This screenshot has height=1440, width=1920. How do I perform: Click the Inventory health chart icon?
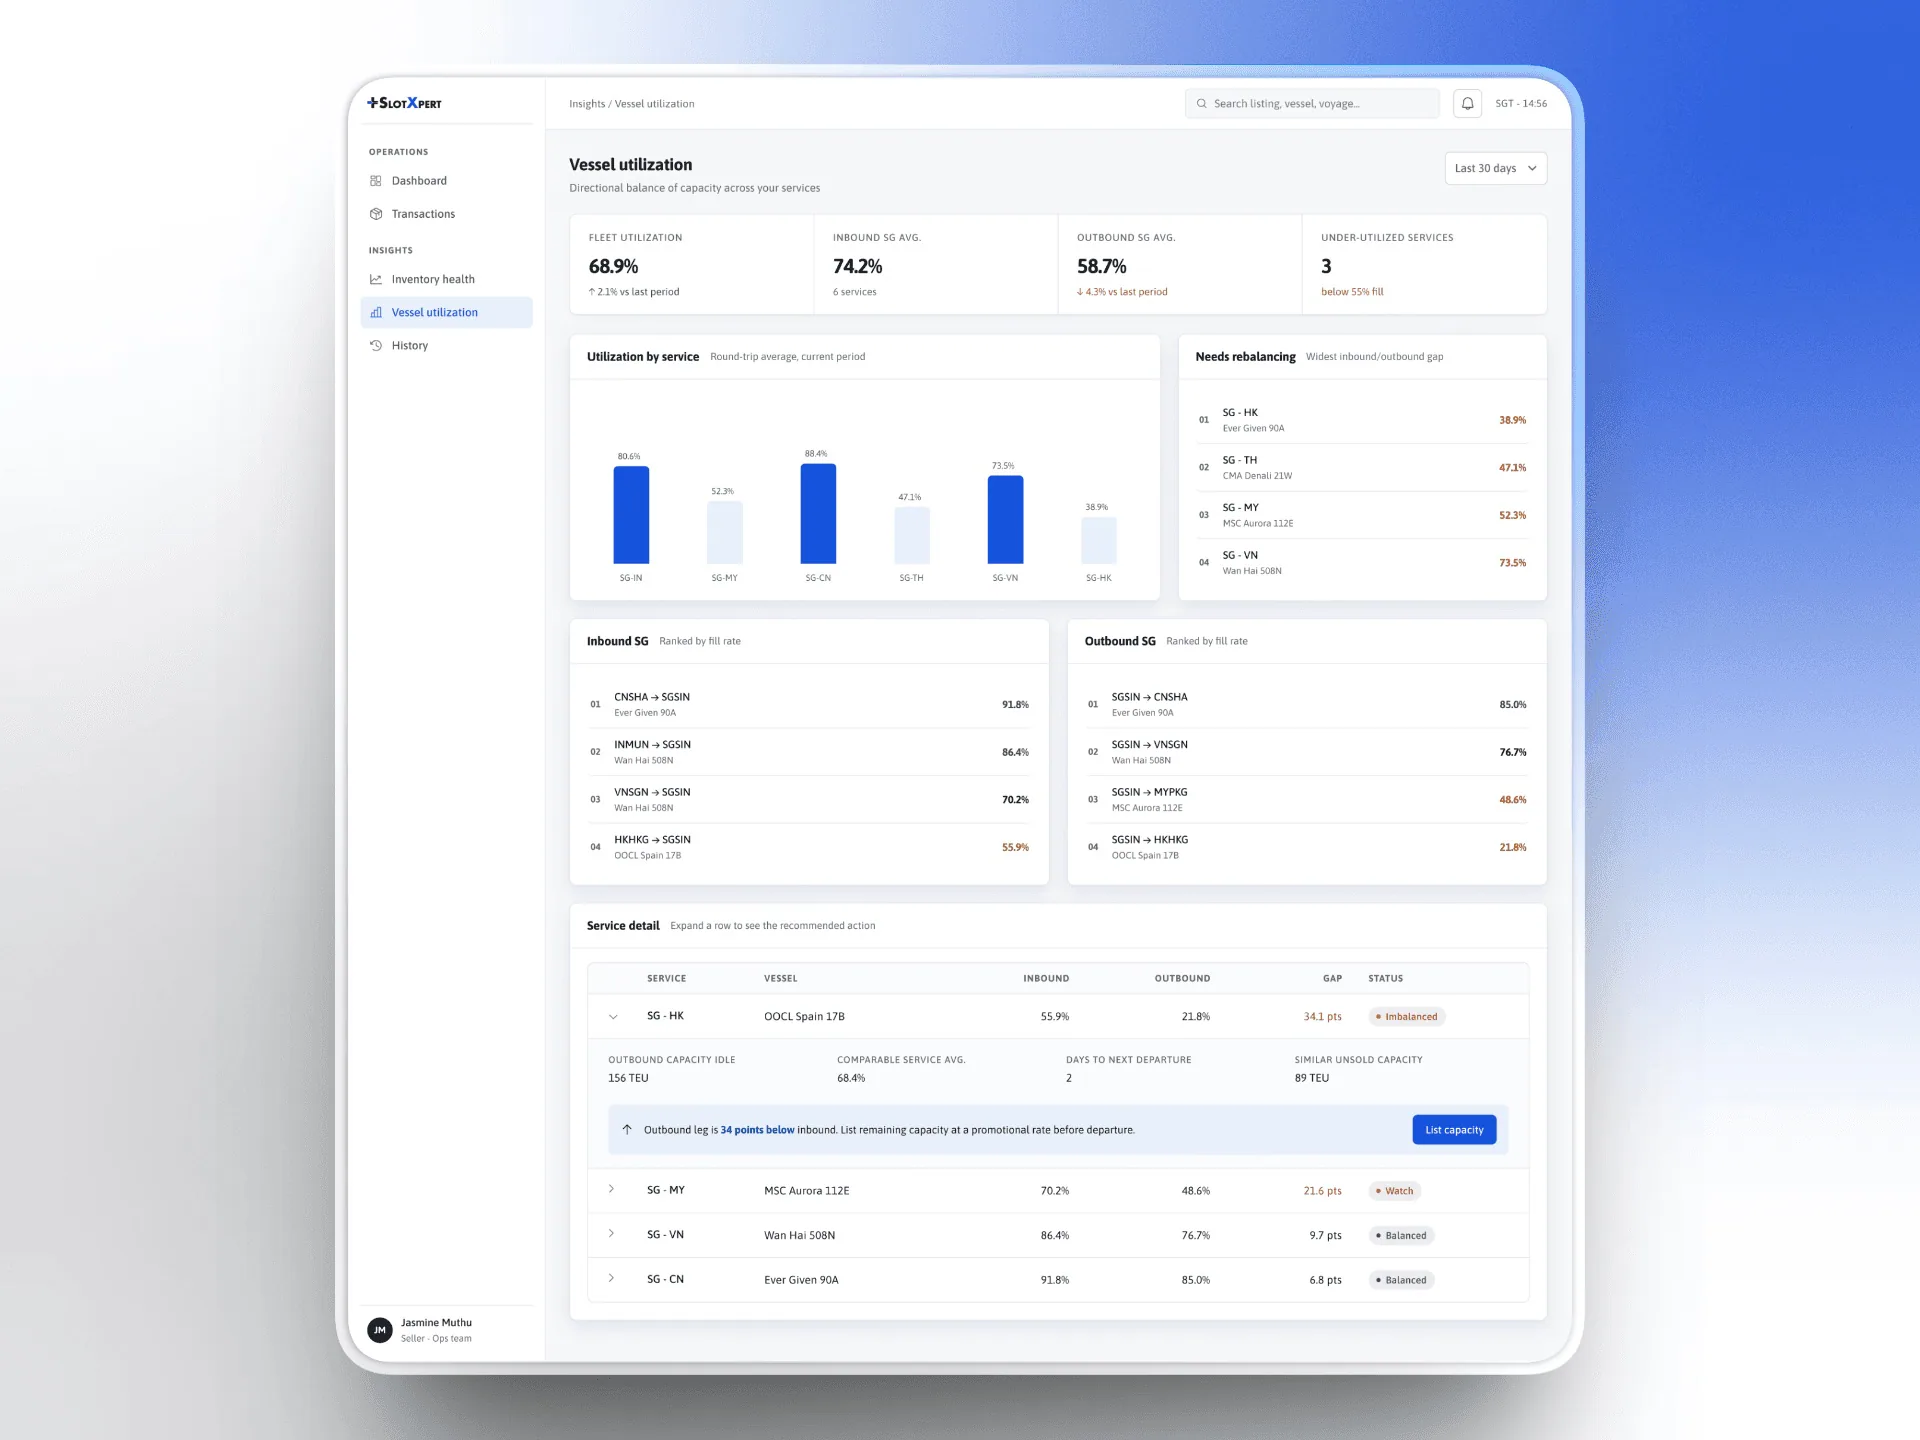[376, 279]
